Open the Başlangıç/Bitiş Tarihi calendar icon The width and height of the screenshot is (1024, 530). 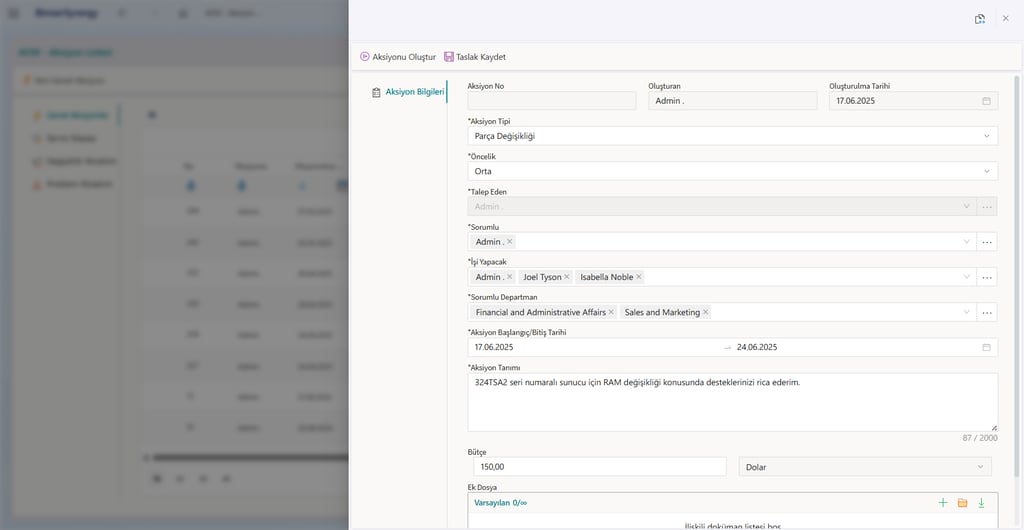point(986,347)
